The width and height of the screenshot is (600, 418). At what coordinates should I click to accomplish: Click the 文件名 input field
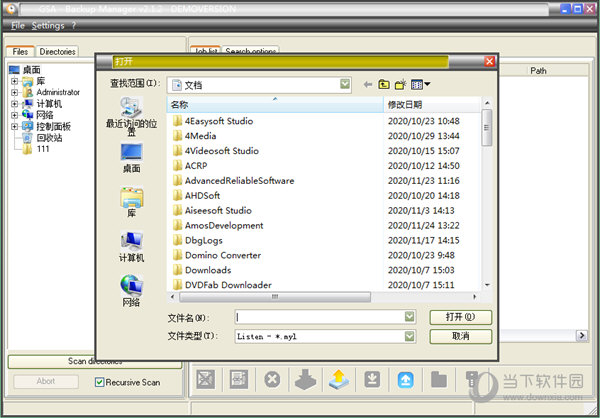pos(320,317)
